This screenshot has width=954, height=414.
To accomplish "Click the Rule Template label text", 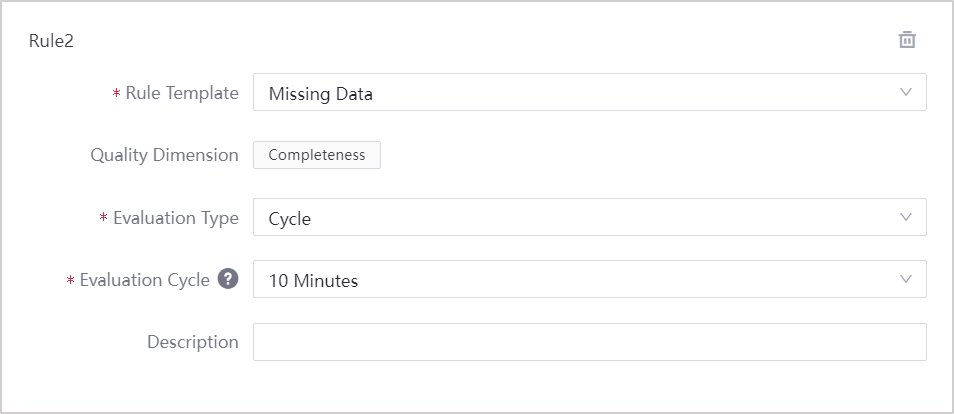I will (x=182, y=93).
